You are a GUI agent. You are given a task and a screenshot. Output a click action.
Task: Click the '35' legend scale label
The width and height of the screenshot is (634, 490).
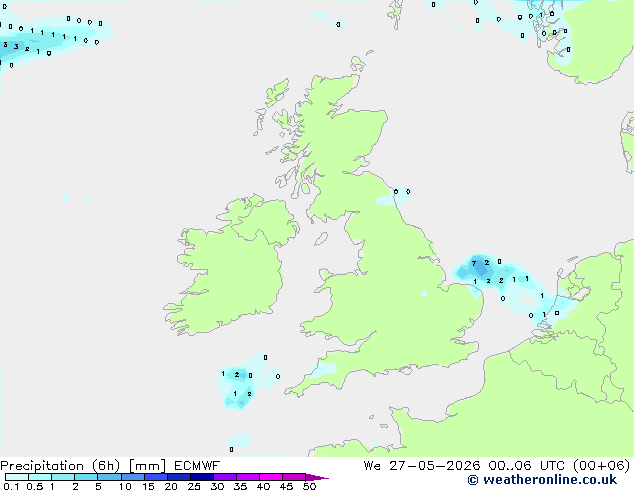[240, 486]
